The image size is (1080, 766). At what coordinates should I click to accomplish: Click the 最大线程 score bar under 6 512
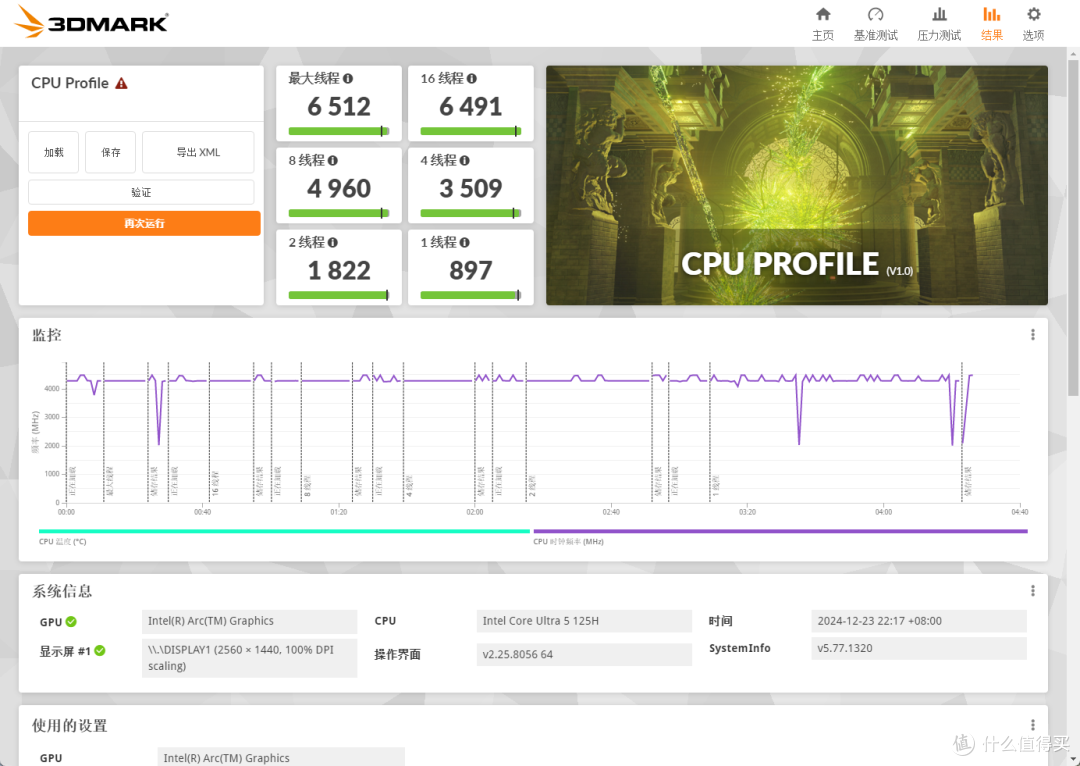(x=339, y=131)
